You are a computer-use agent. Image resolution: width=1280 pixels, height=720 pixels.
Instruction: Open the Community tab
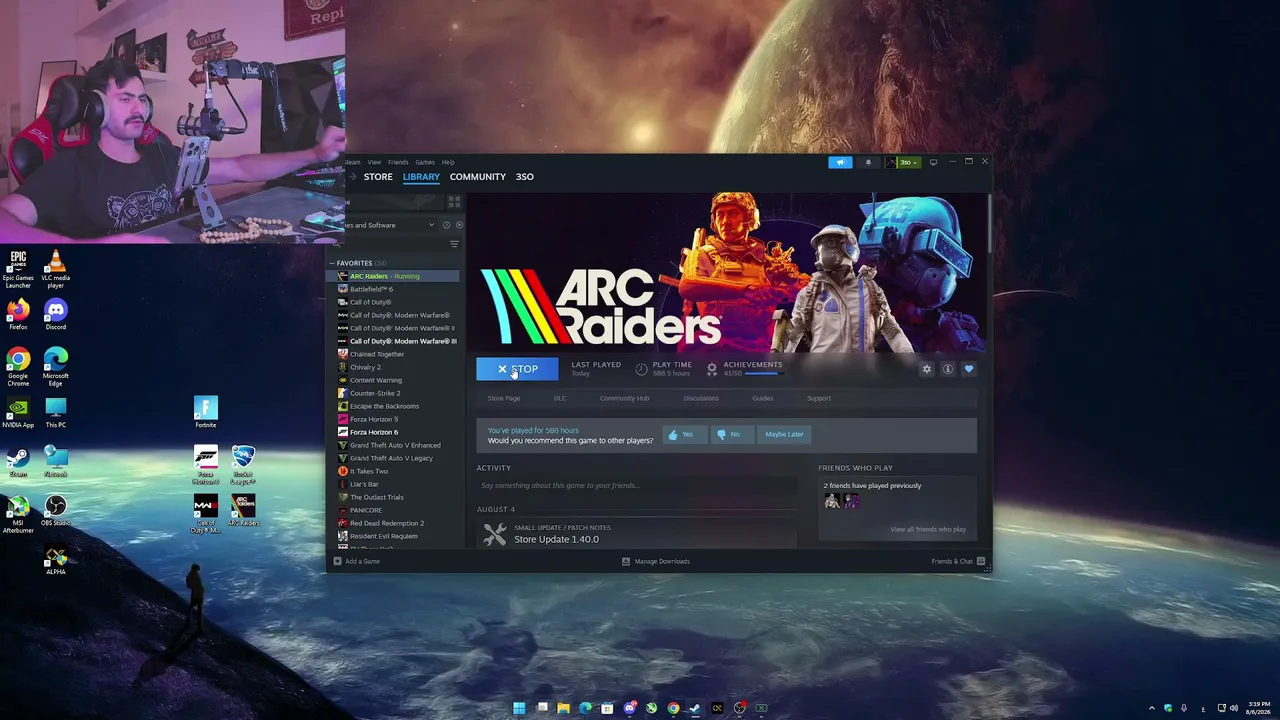478,177
